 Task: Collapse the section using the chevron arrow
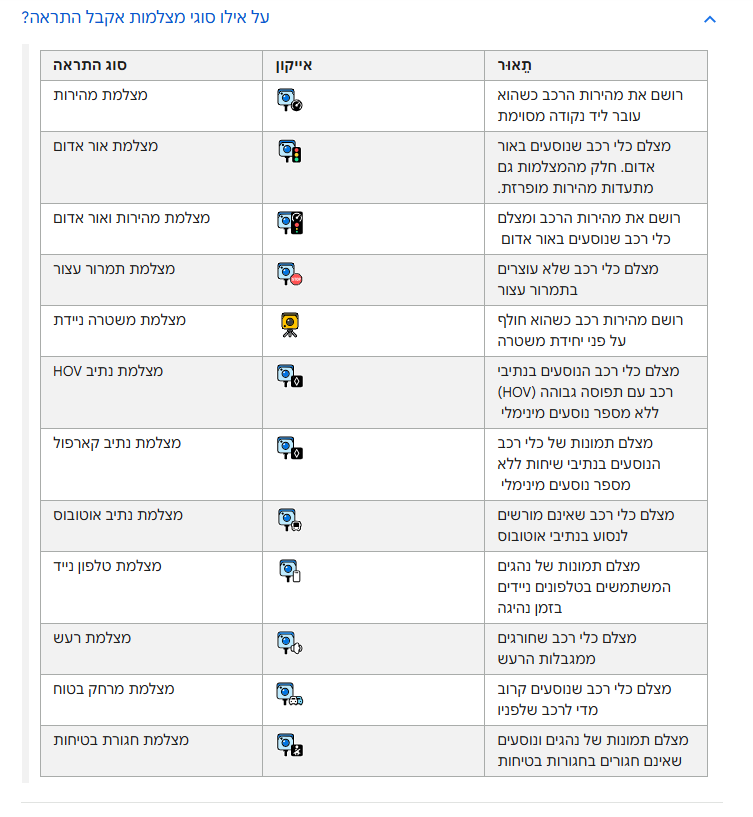point(710,18)
